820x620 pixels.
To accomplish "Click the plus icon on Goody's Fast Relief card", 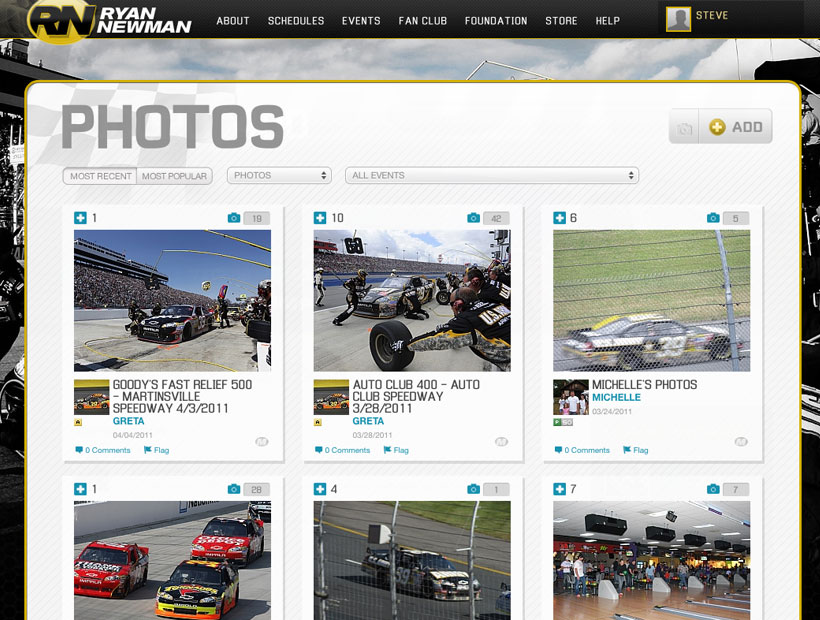I will [x=80, y=218].
